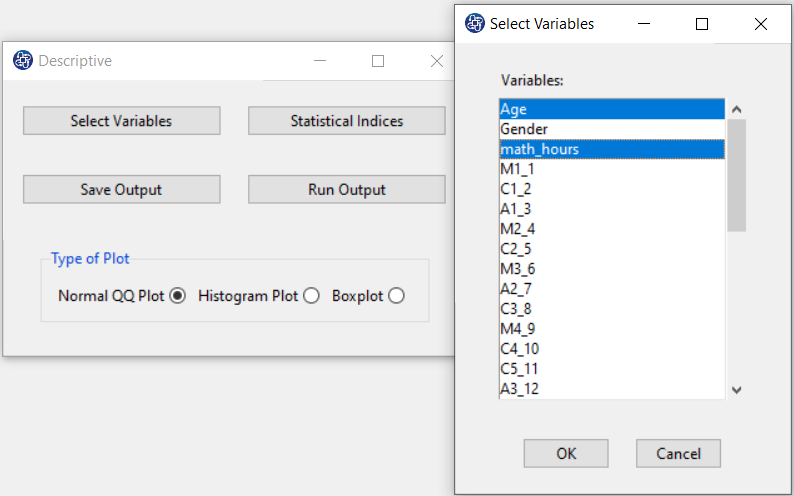Choose the Histogram Plot option
This screenshot has width=794, height=496.
click(x=311, y=296)
